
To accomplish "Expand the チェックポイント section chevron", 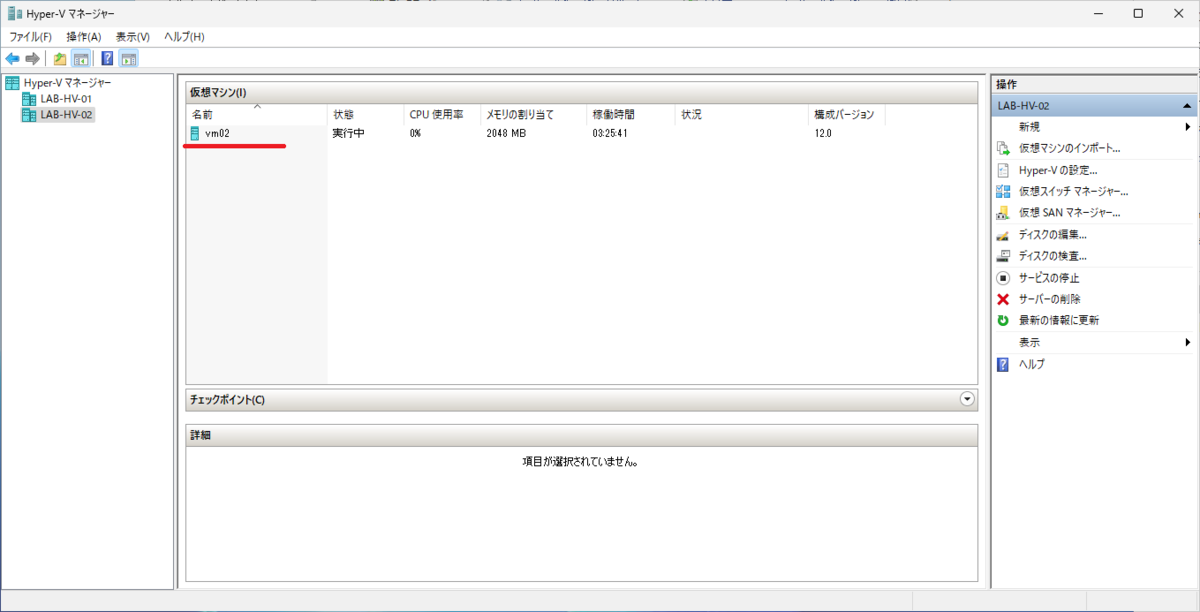I will [x=966, y=399].
